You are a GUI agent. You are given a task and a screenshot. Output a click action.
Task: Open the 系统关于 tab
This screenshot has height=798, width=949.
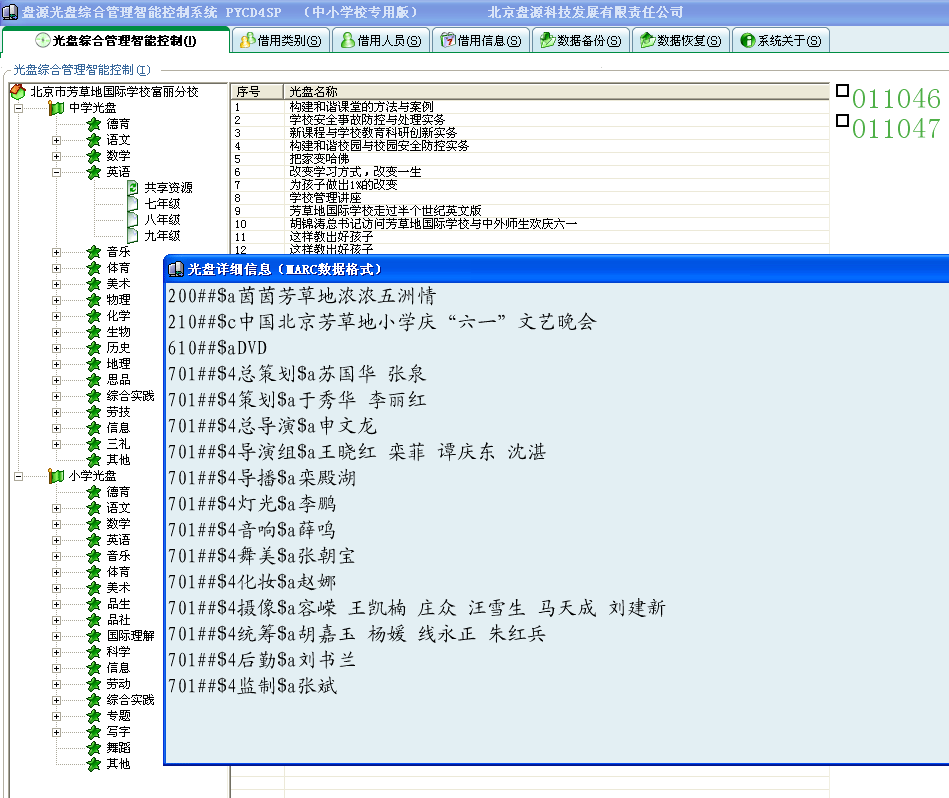tap(781, 41)
